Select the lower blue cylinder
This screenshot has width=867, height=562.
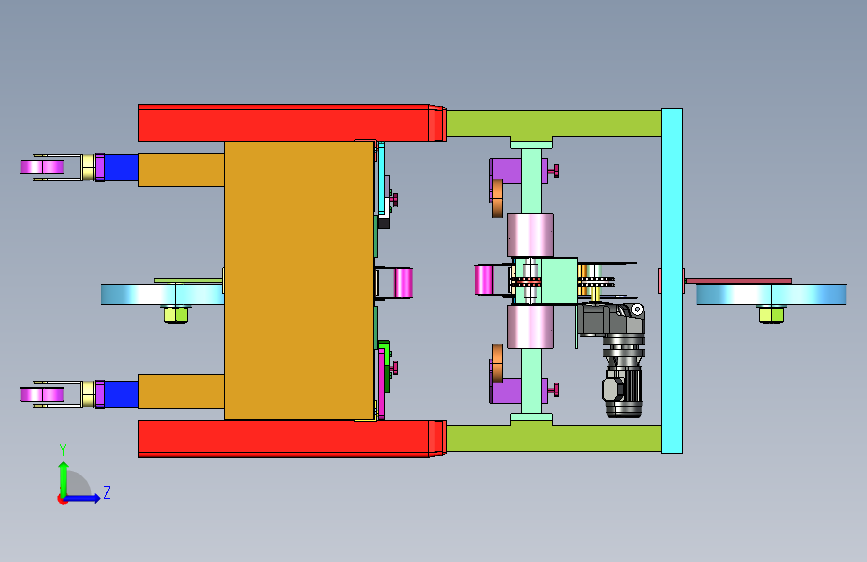121,394
